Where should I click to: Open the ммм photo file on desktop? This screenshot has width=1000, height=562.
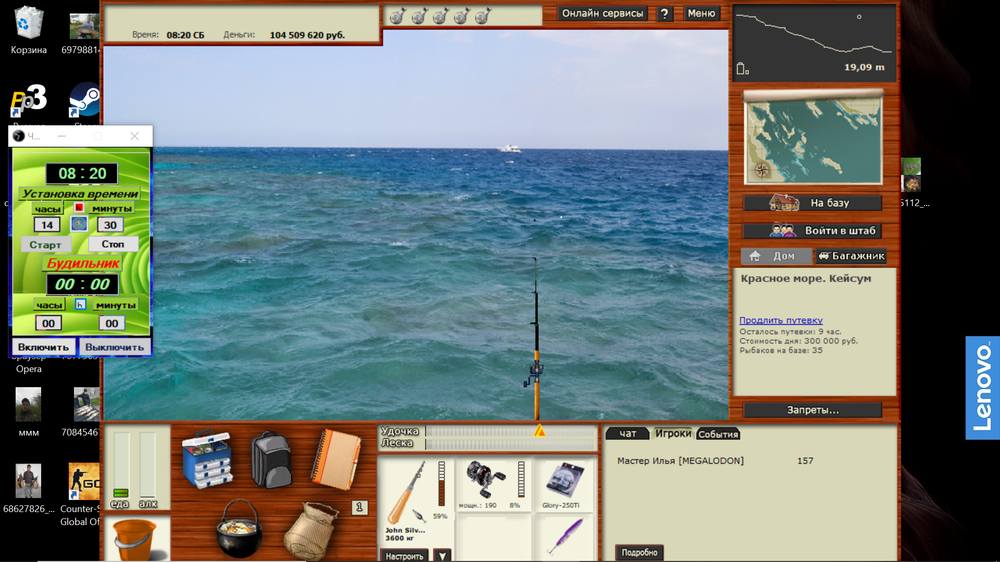coord(29,412)
